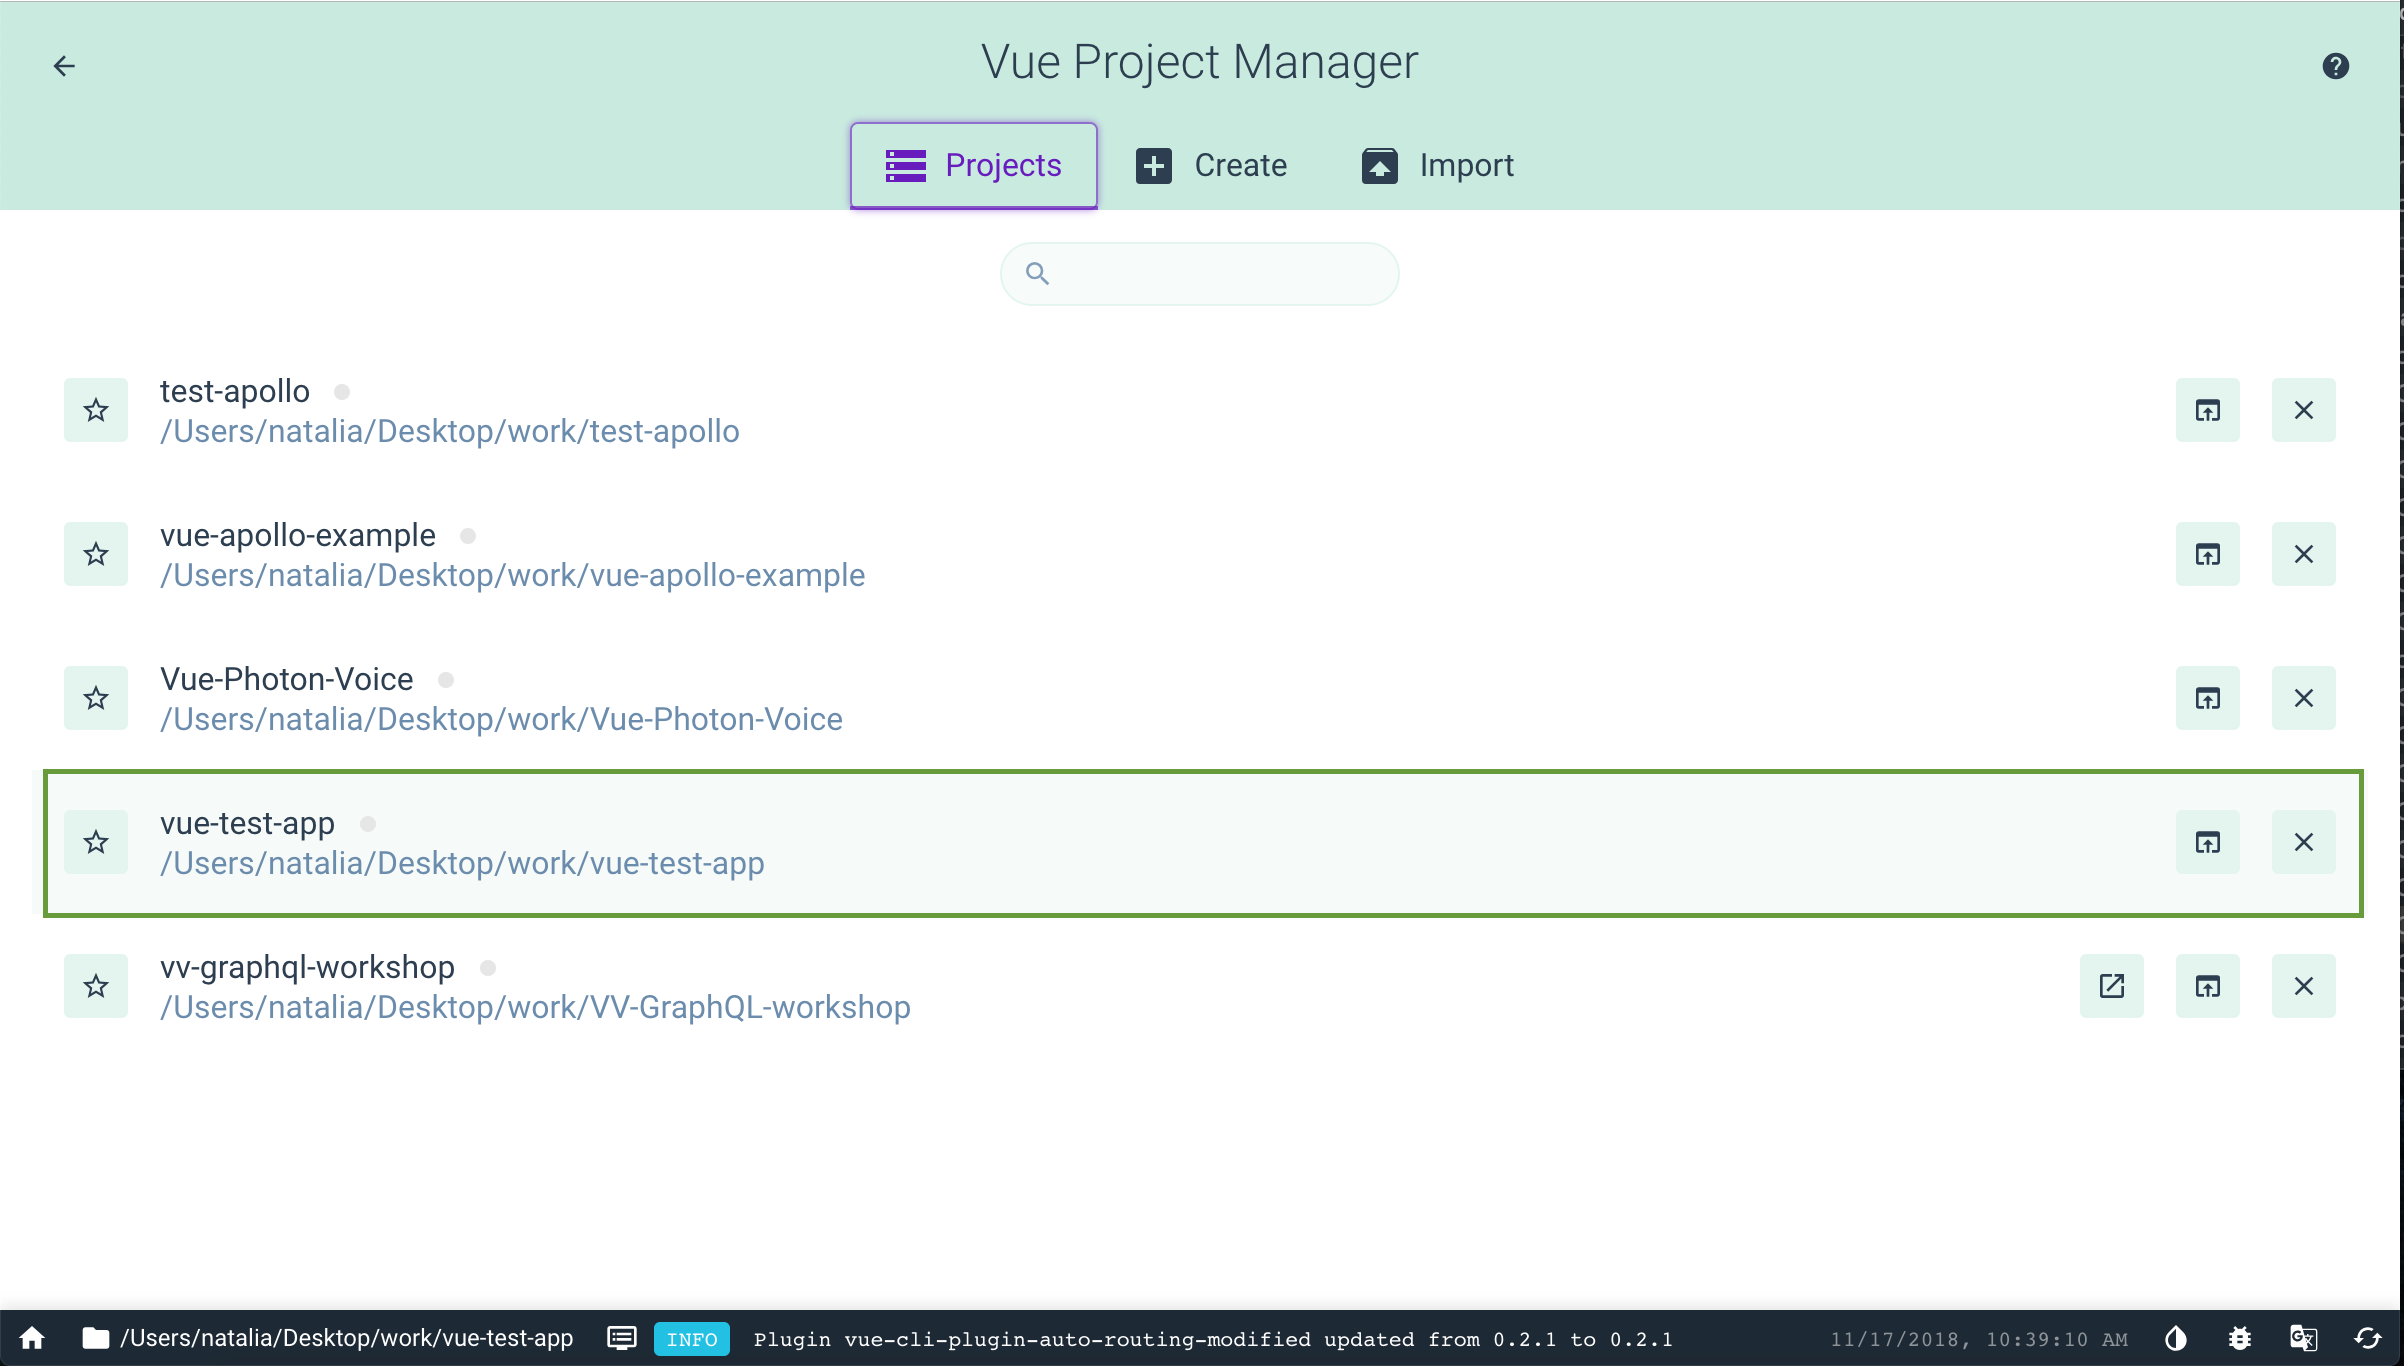
Task: Toggle favorite star for test-apollo
Action: 96,411
